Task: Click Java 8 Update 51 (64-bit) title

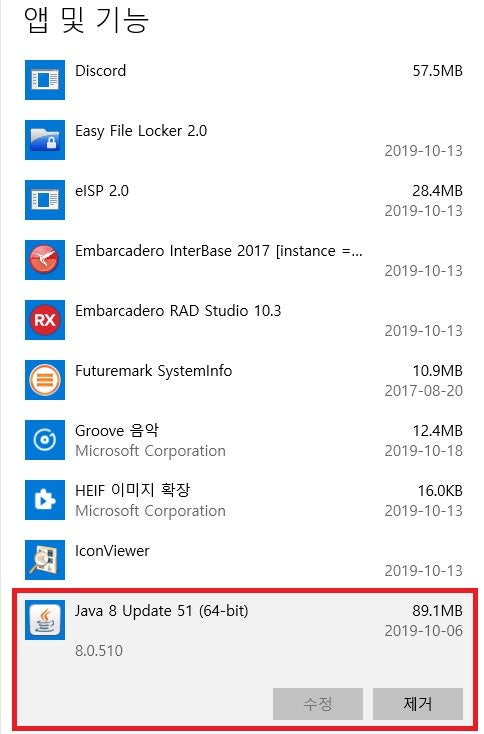Action: (x=161, y=610)
